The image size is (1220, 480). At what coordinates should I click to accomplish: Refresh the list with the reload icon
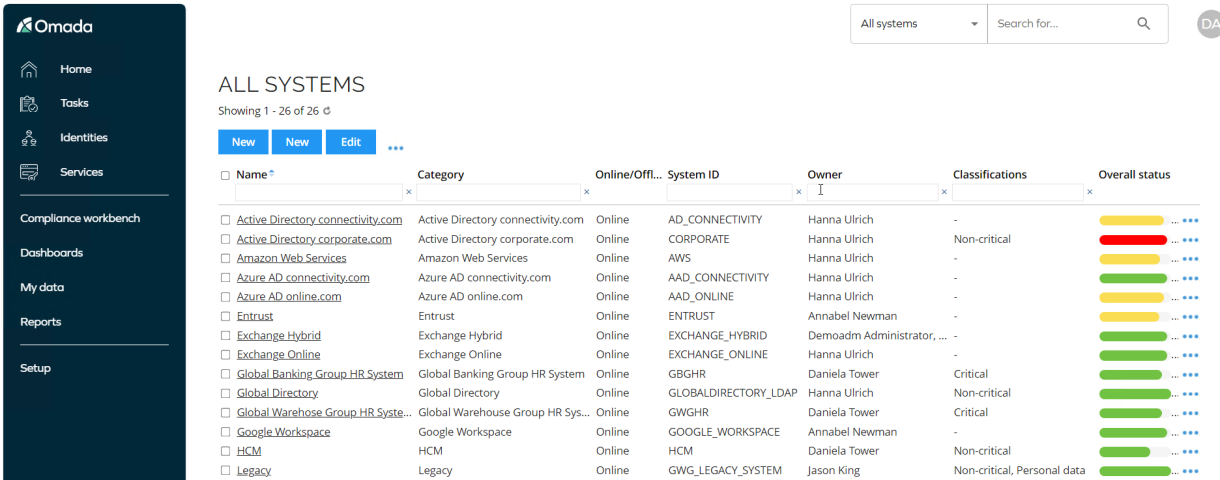click(326, 111)
